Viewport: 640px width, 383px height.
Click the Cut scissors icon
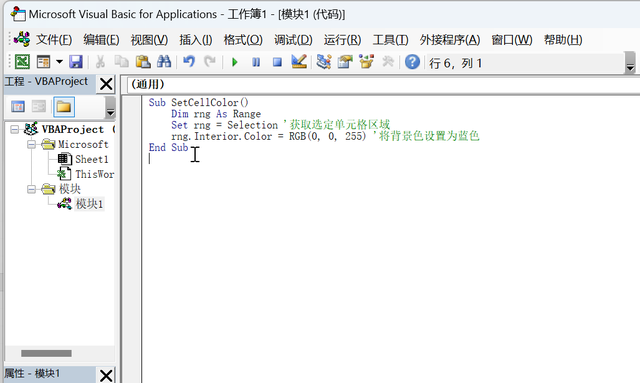100,62
